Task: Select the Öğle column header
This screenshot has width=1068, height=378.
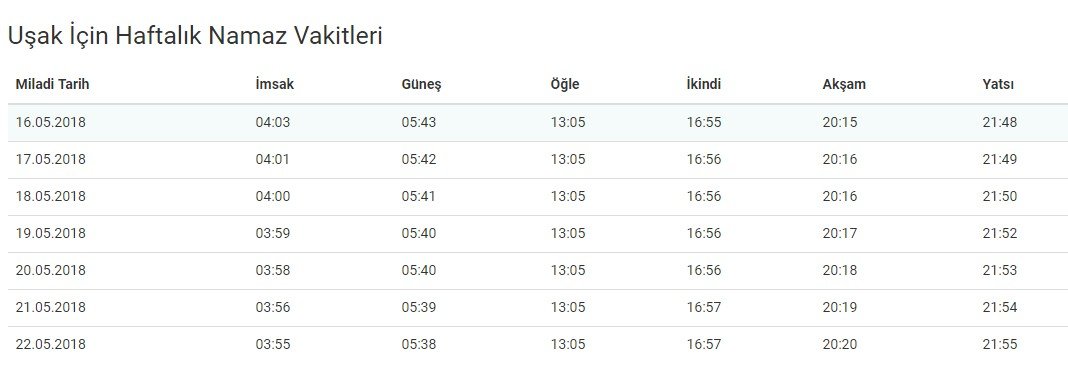Action: (x=565, y=84)
